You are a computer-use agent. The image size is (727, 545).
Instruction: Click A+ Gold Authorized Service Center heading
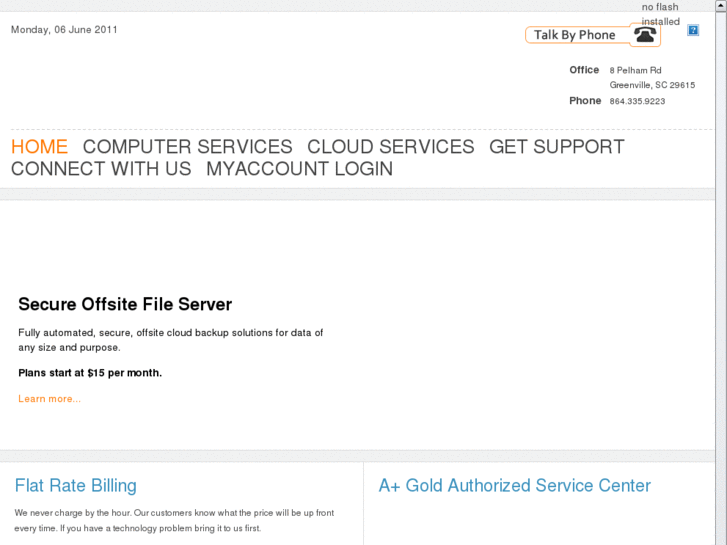514,486
